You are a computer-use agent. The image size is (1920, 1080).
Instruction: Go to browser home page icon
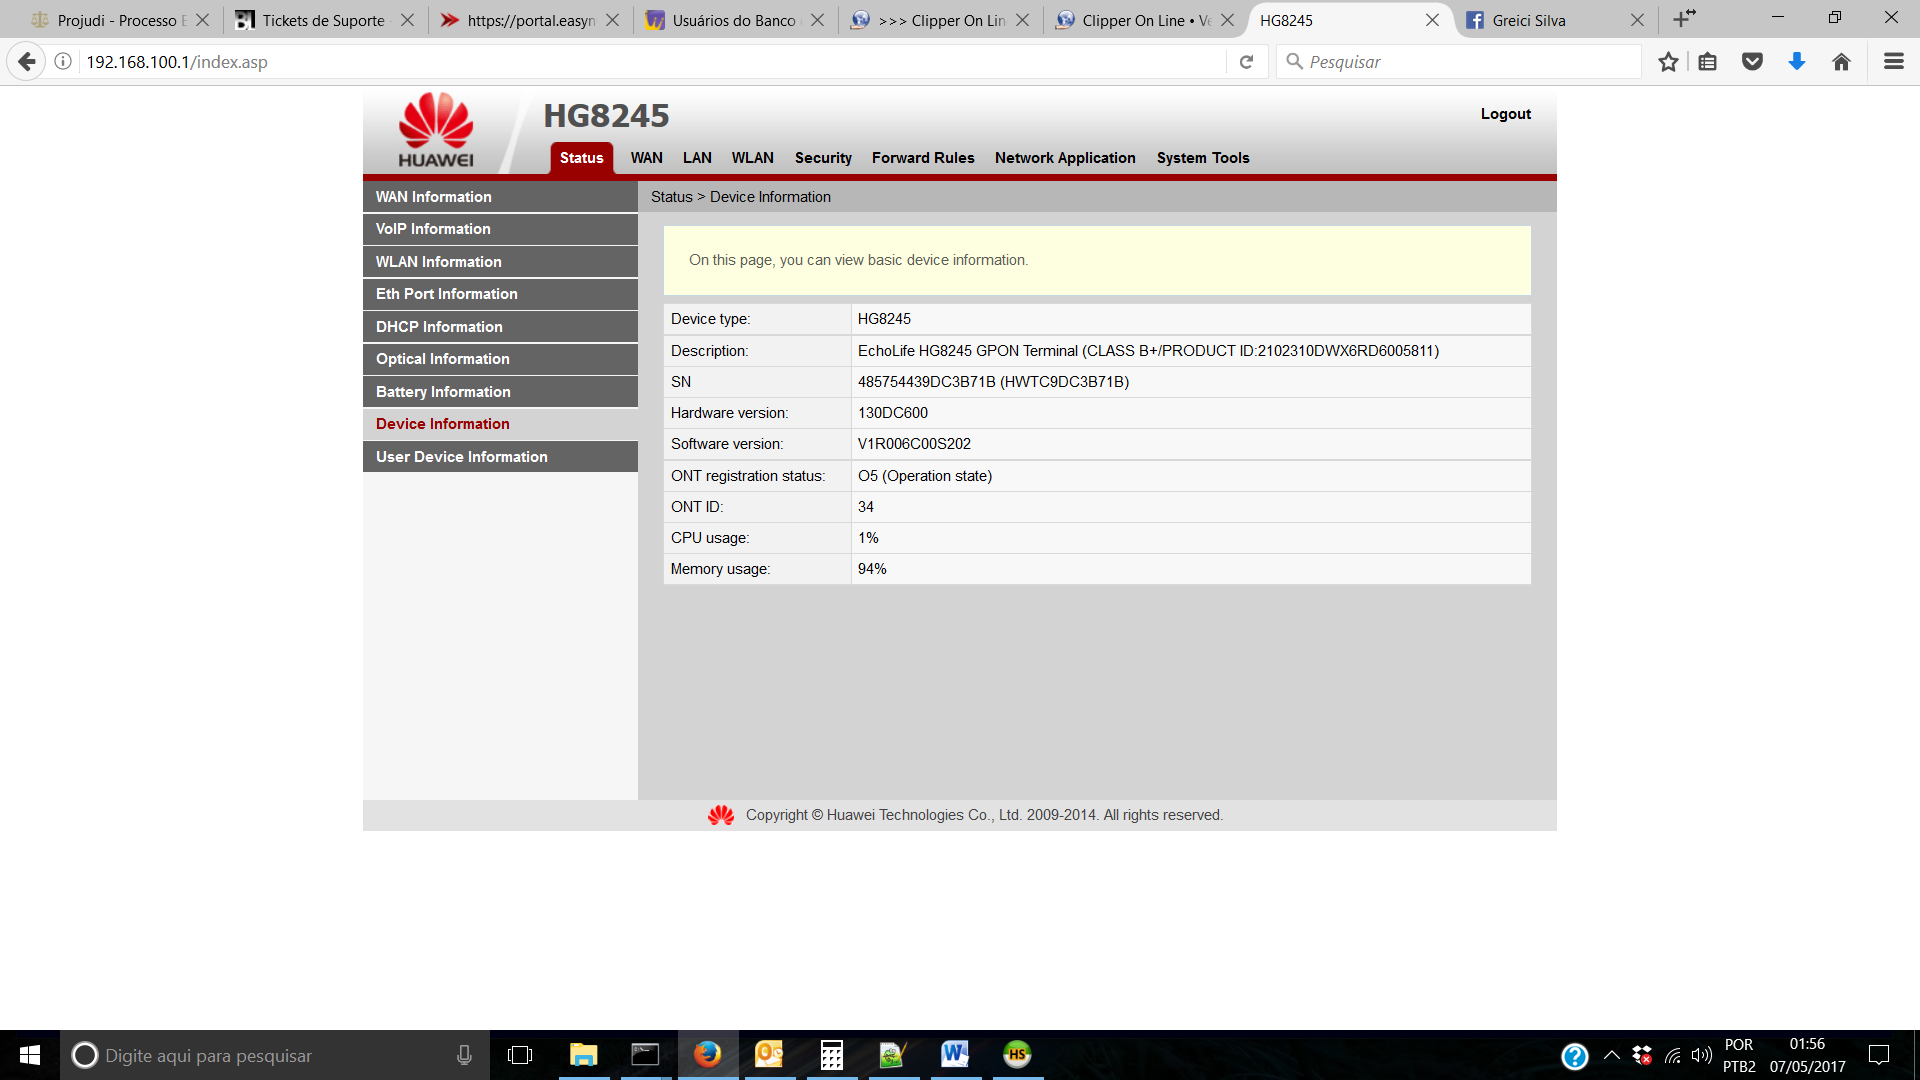[x=1841, y=62]
